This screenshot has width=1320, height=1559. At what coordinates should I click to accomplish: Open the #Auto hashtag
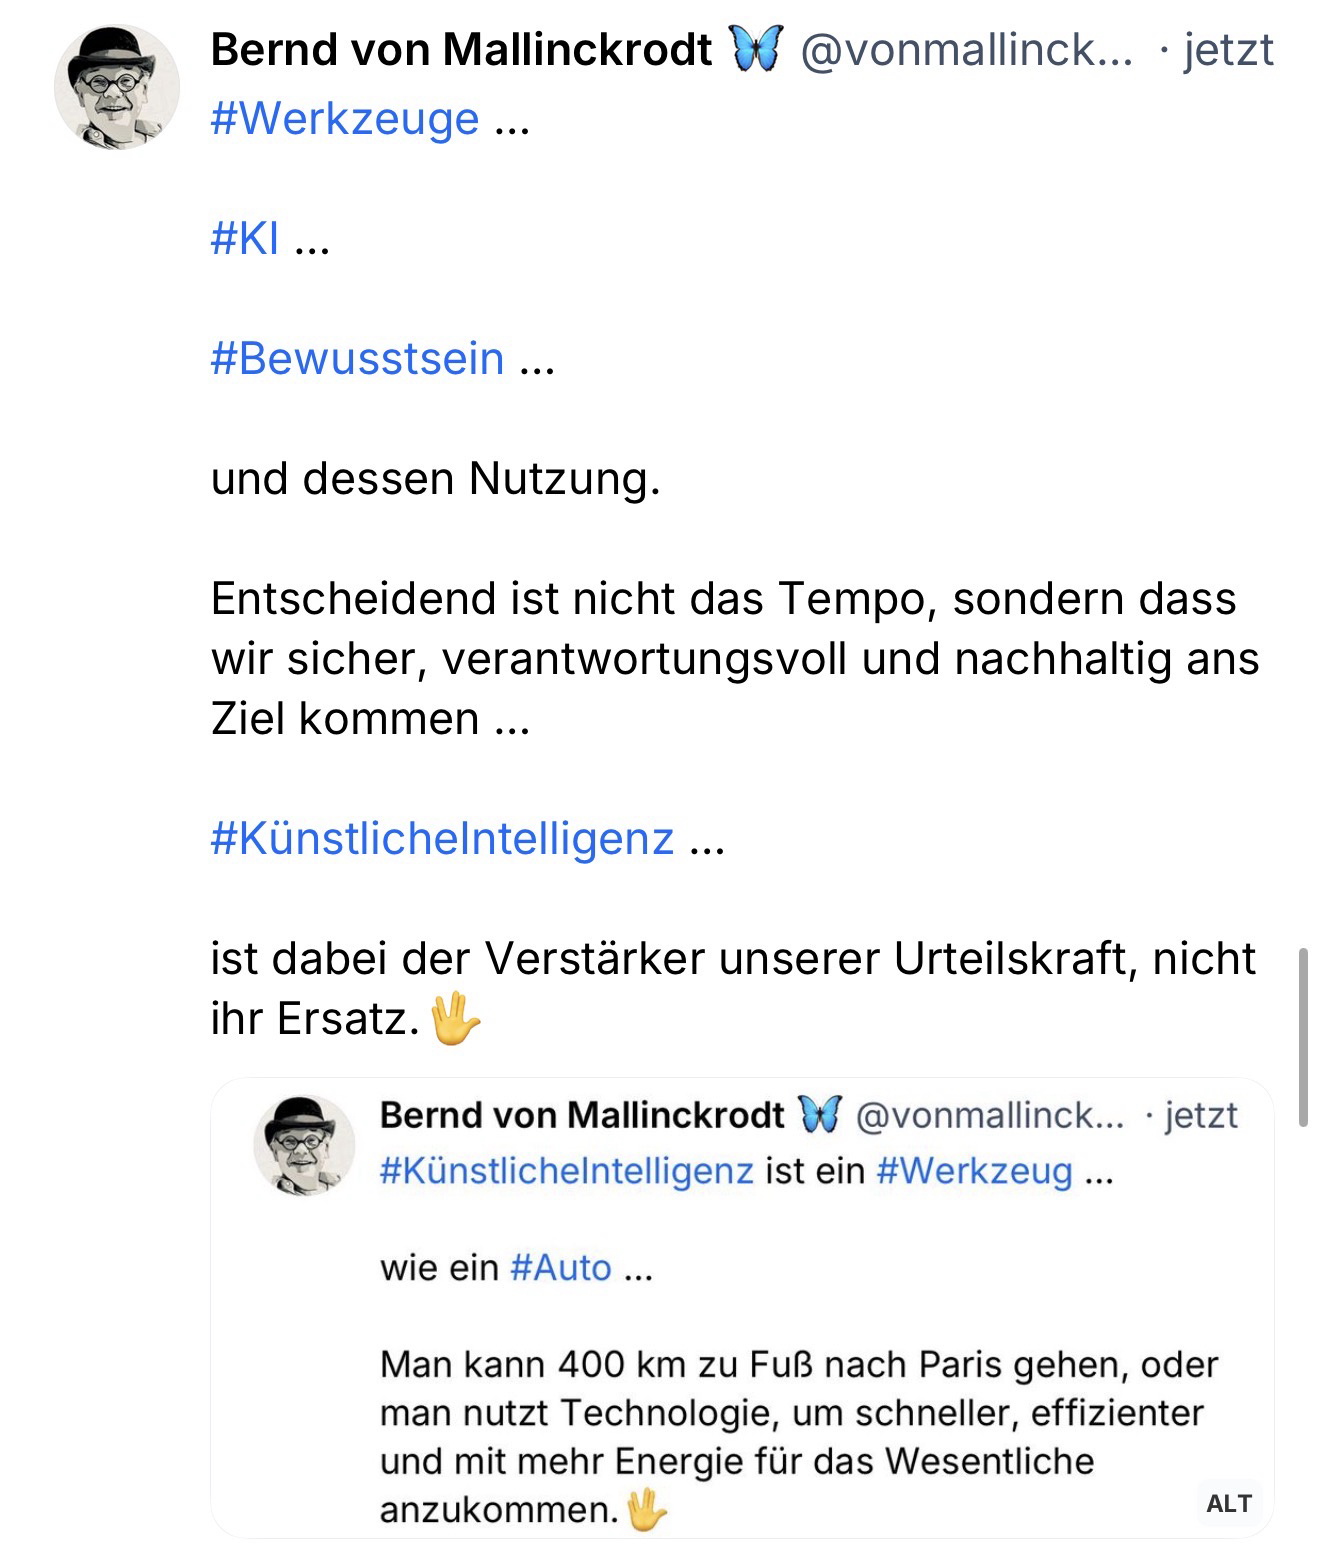(x=560, y=1267)
